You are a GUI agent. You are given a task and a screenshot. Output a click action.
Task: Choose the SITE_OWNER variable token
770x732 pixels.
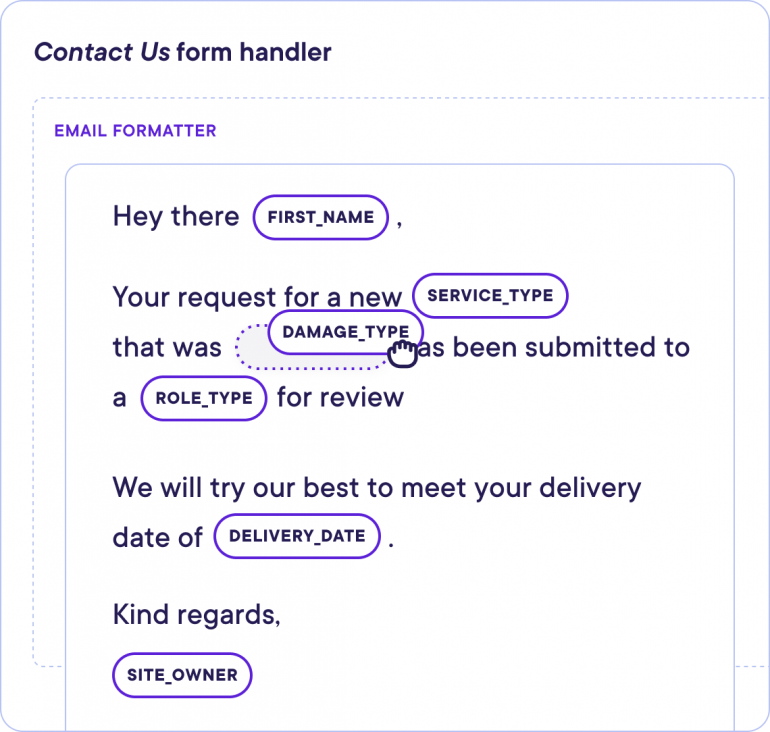coord(182,675)
